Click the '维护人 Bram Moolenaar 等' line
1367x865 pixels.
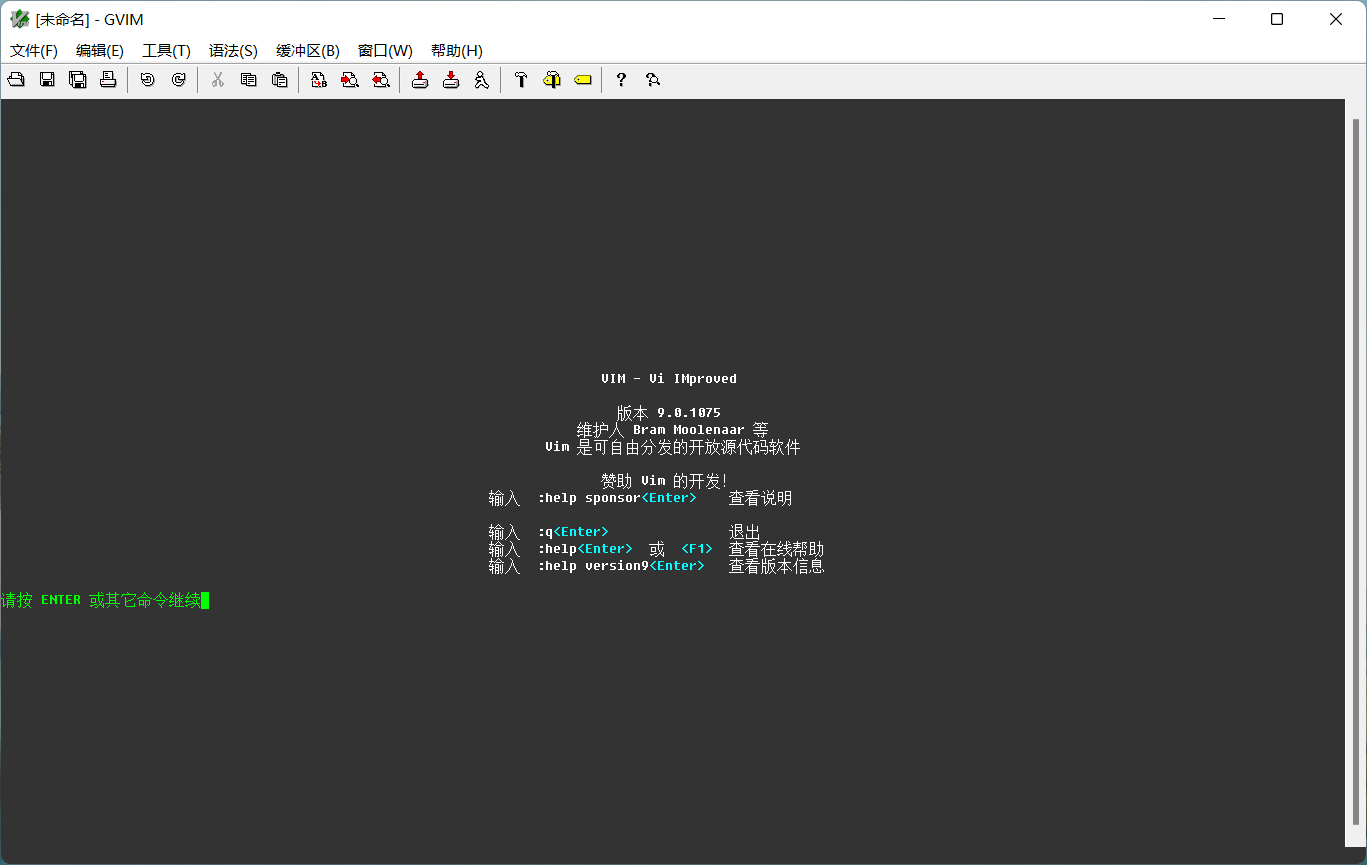pyautogui.click(x=673, y=429)
